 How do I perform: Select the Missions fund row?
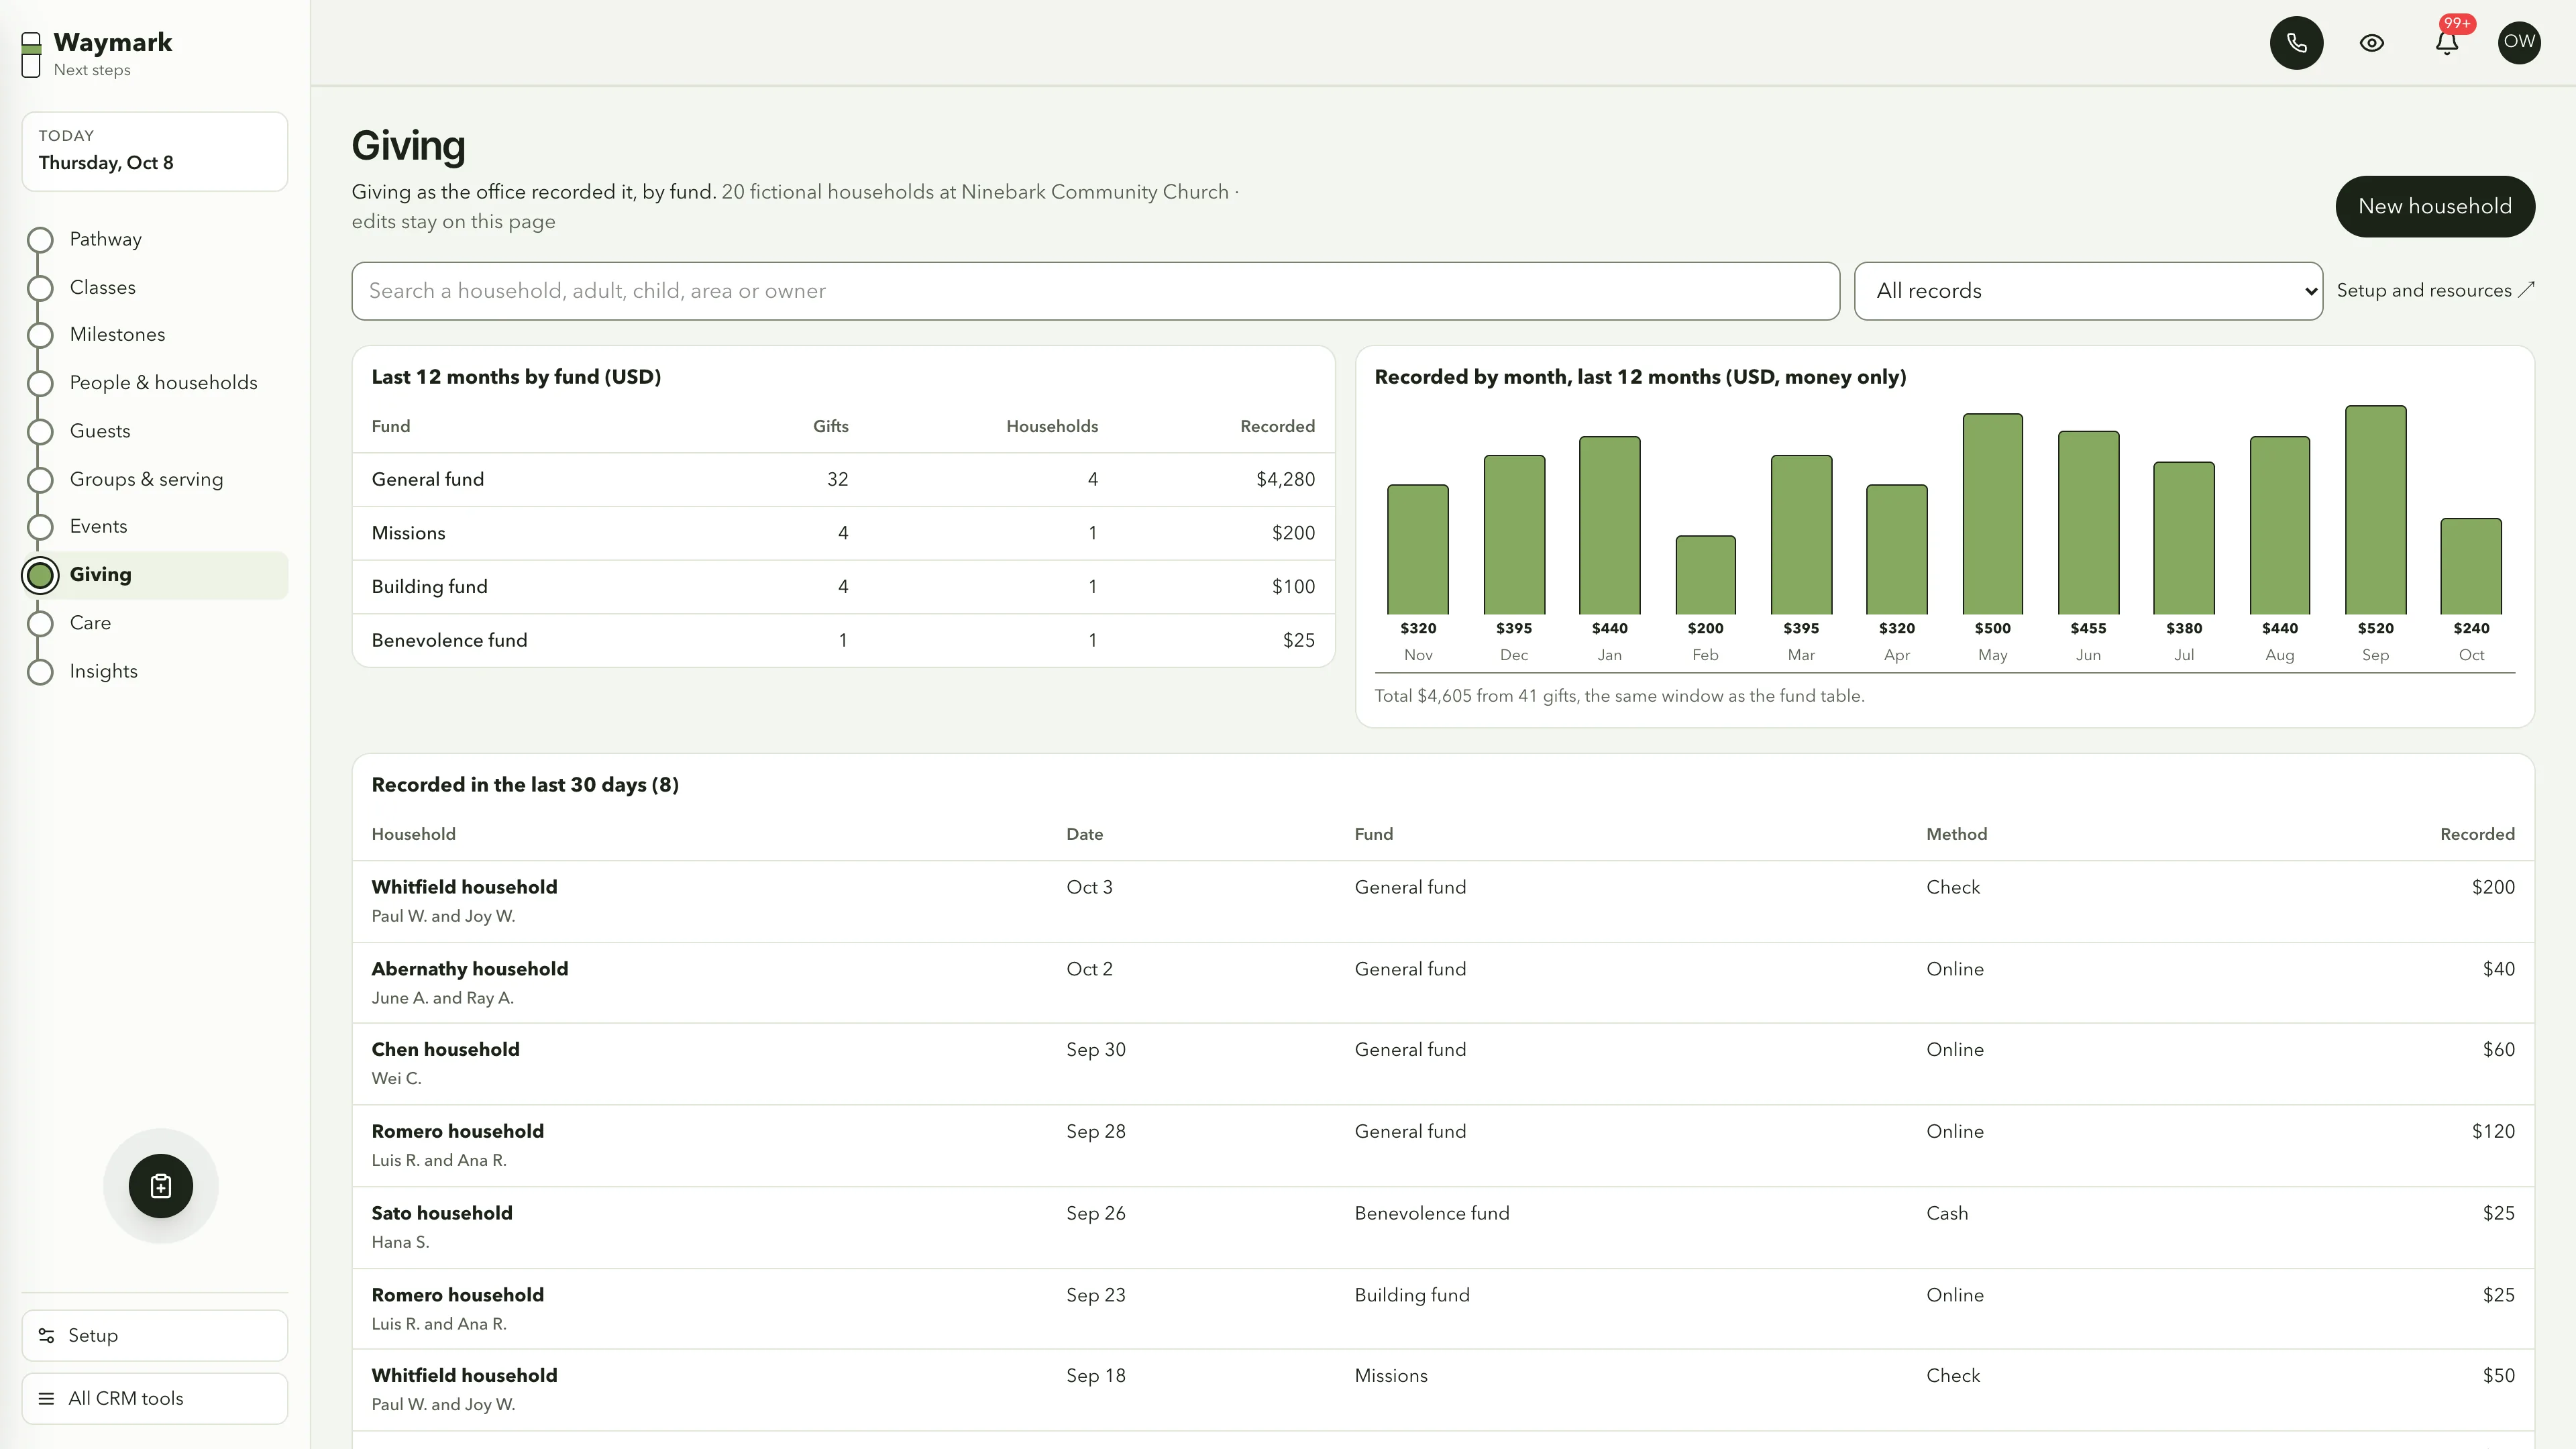point(843,533)
